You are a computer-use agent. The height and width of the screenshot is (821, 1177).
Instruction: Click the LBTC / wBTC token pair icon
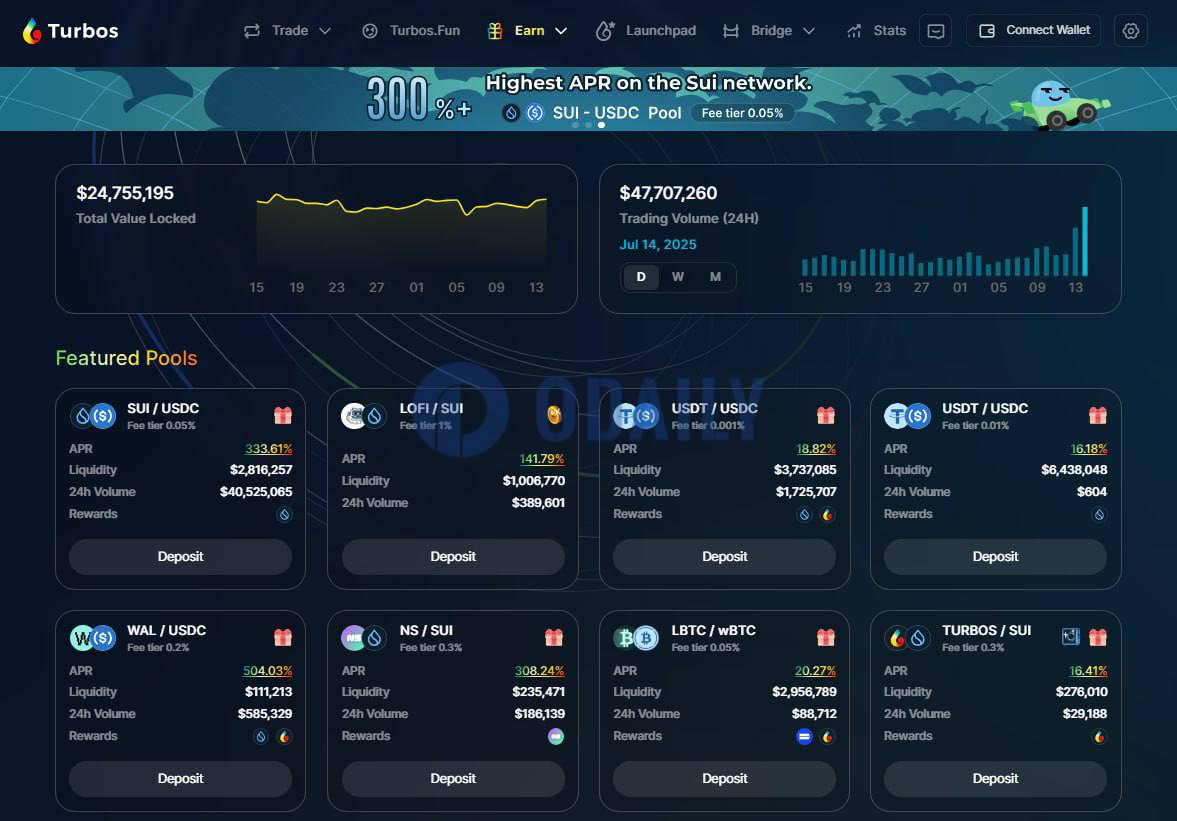pyautogui.click(x=636, y=638)
